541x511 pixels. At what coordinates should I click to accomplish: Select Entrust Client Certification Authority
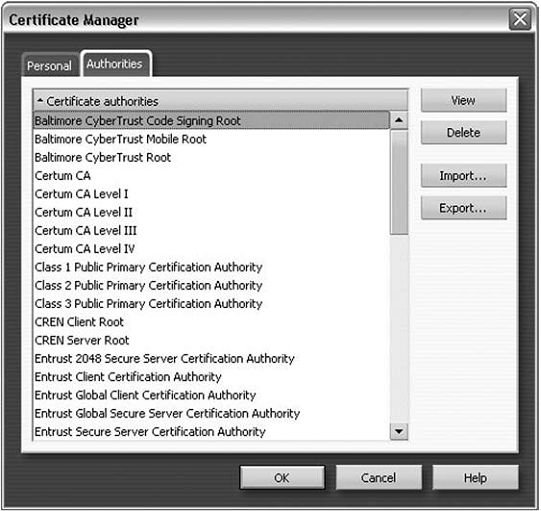click(212, 377)
